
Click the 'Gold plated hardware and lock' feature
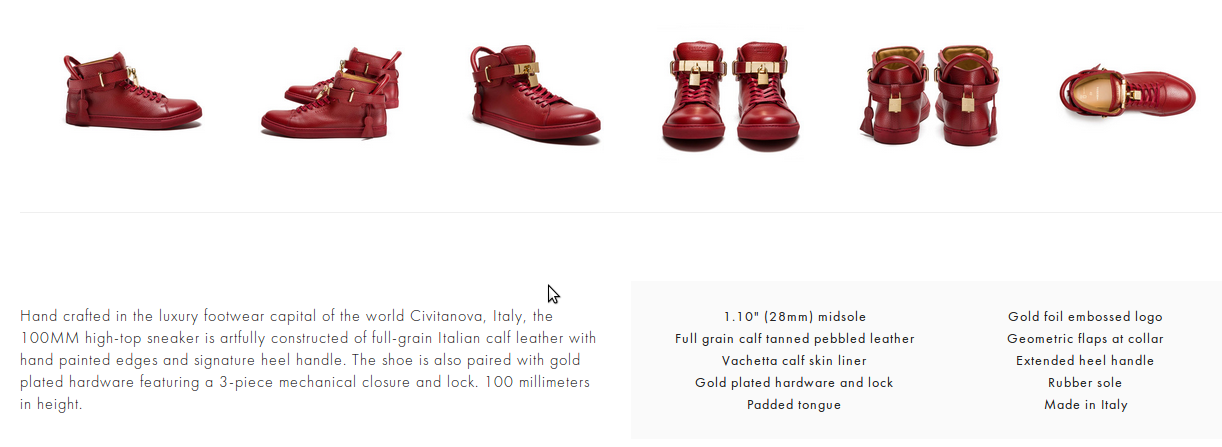(794, 383)
